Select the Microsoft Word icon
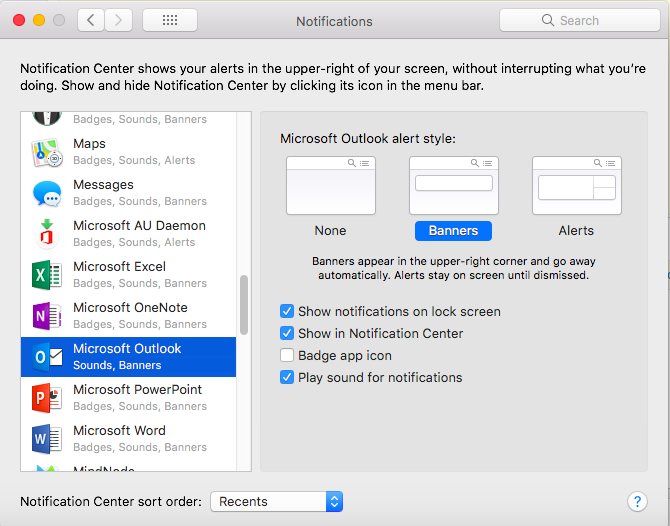 click(46, 439)
